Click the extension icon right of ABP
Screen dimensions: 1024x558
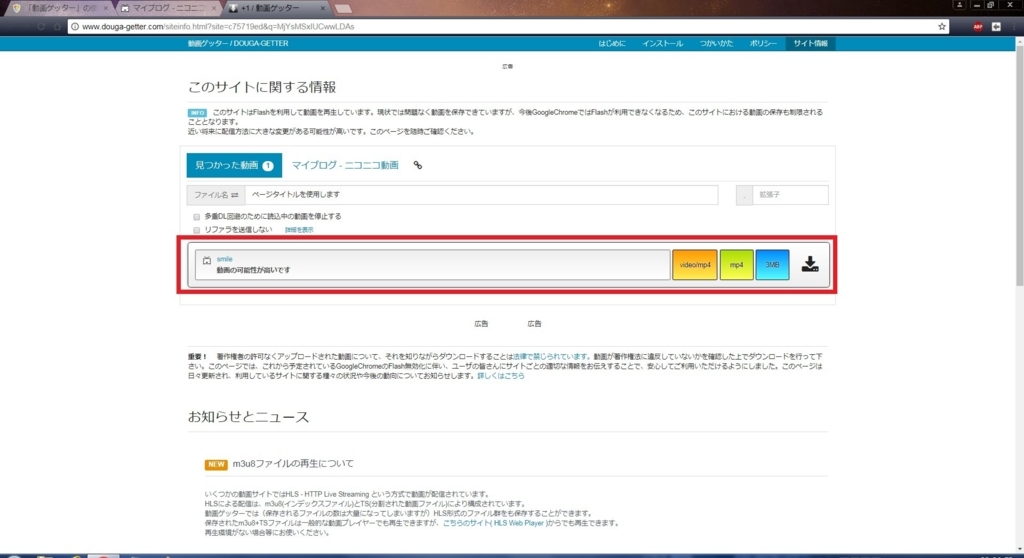click(996, 27)
